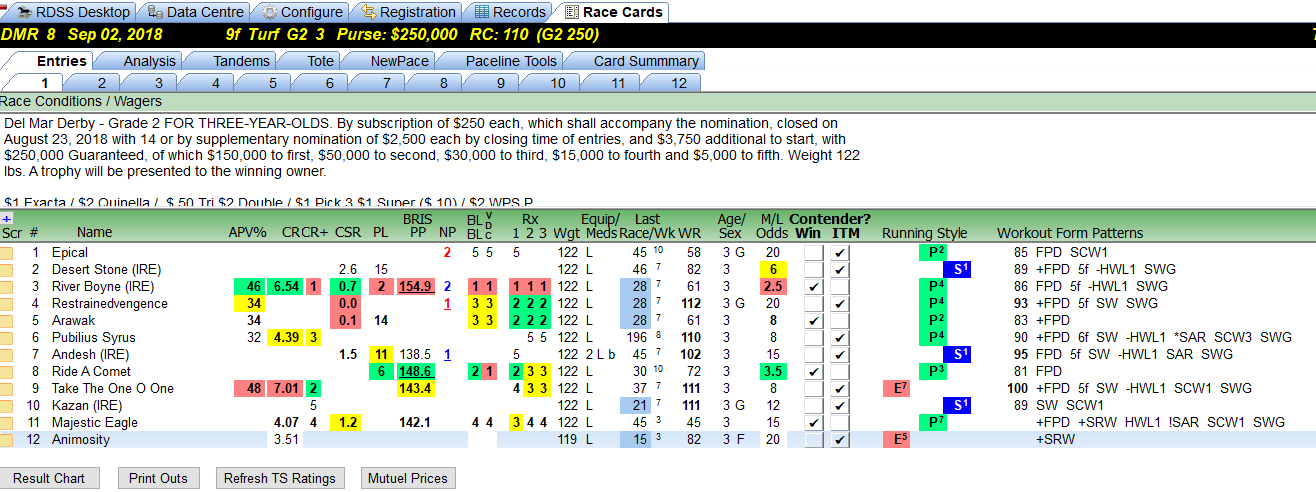Screen dimensions: 1316x492
Task: Uncheck Win contender for River Boyne (IRE)
Action: [814, 287]
